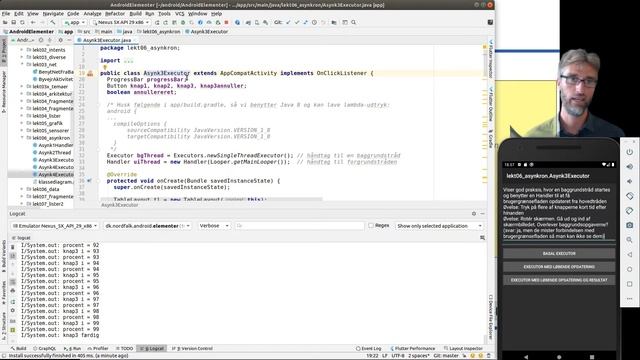Open the TODO tool window tab

tap(125, 349)
